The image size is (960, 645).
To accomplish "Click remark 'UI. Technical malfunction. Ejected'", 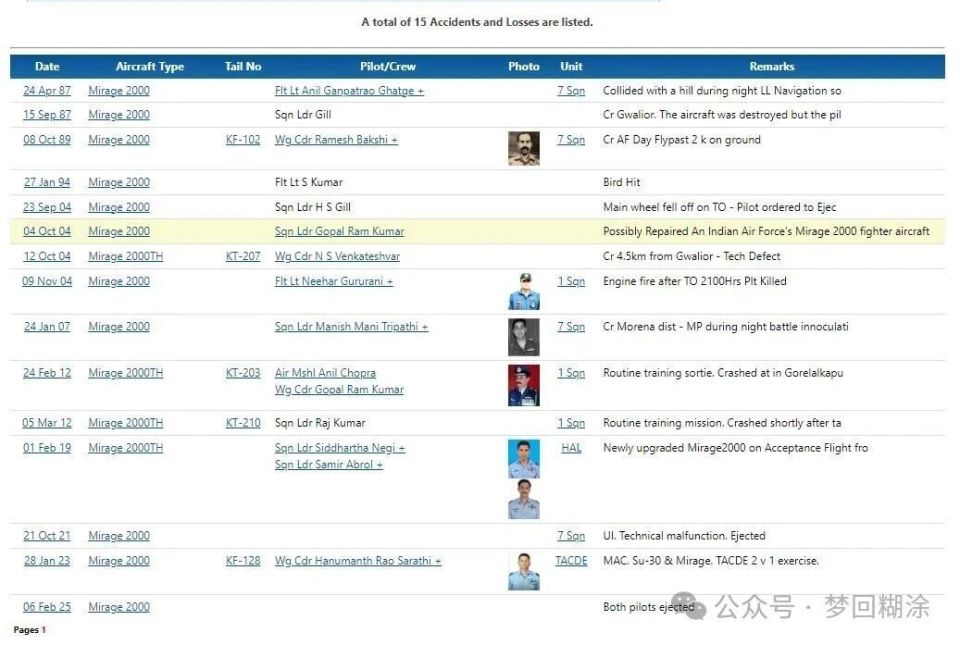I will click(684, 536).
